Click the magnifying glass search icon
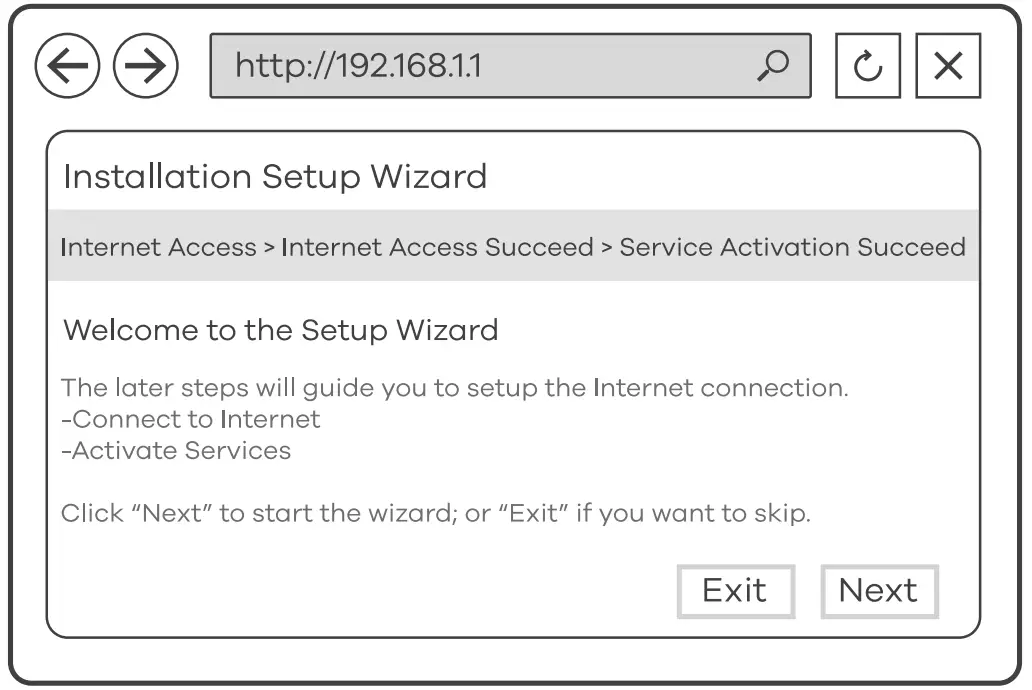The width and height of the screenshot is (1032, 690). pos(771,65)
